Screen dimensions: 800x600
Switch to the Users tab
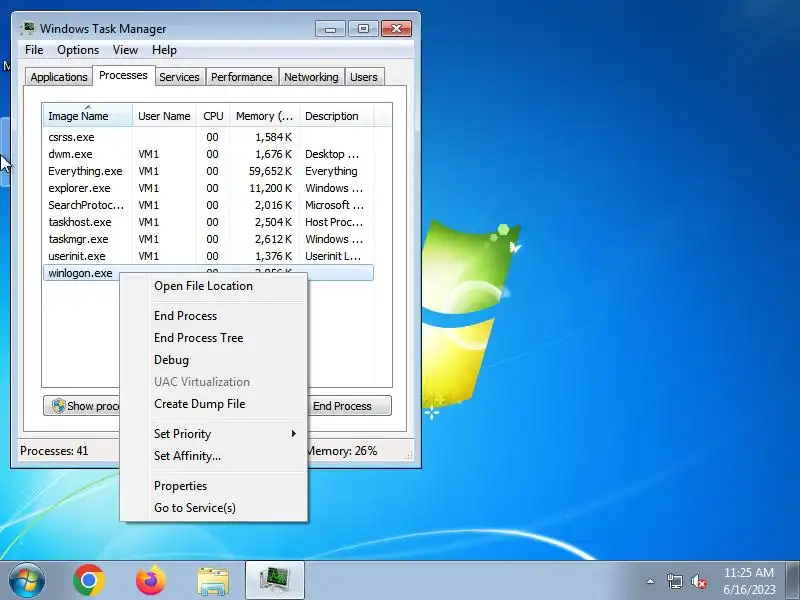[364, 77]
